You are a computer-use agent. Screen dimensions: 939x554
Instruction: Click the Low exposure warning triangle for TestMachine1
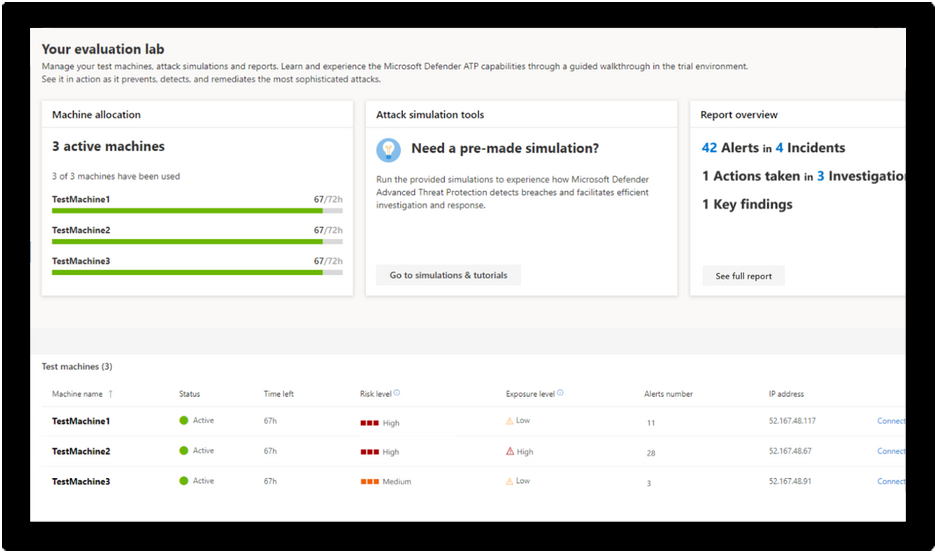[x=510, y=422]
